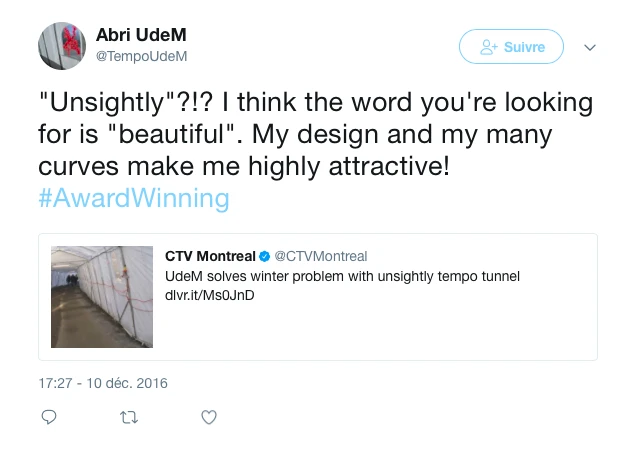Click the reply speech bubble icon
Viewport: 635px width, 453px height.
point(49,417)
